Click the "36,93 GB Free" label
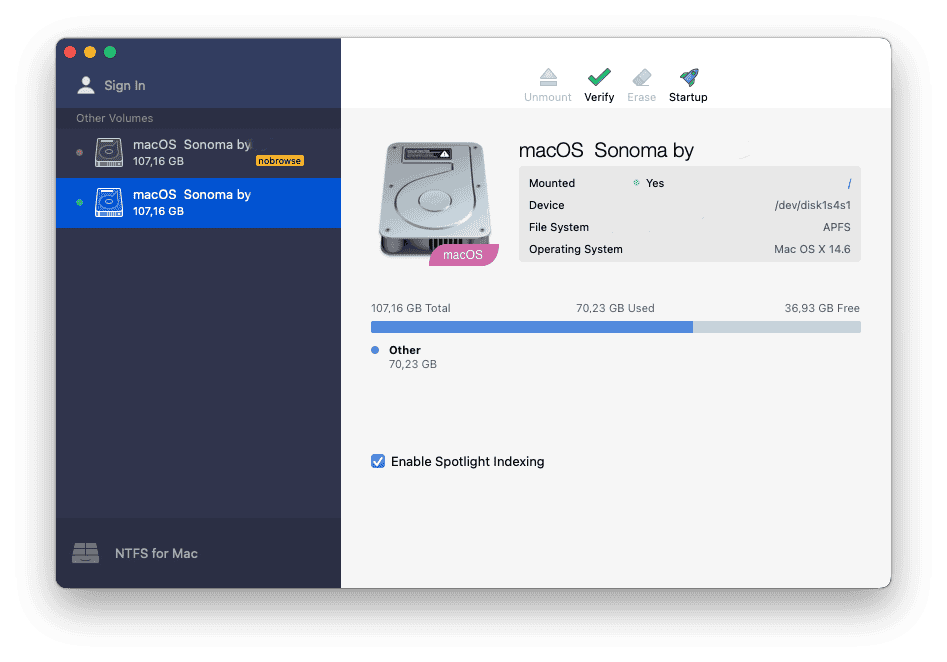The height and width of the screenshot is (662, 947). 822,308
